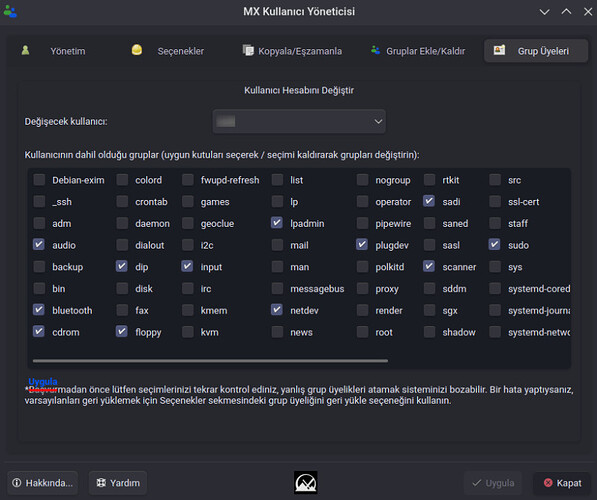Uncheck the sudo group checkbox
597x500 pixels.
coord(495,244)
